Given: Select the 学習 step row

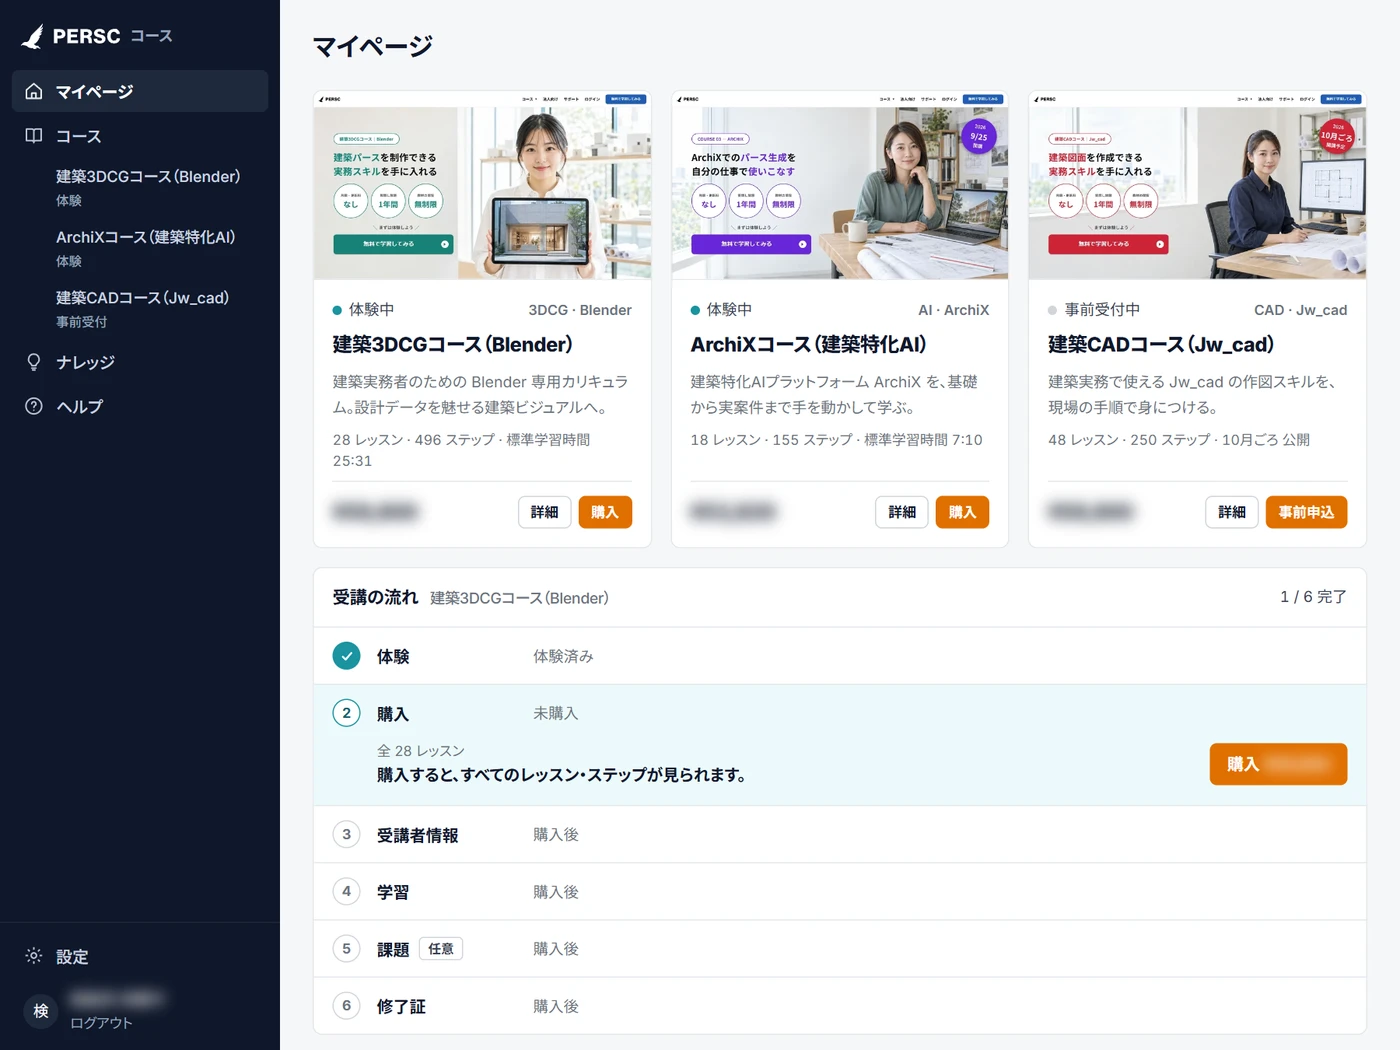Looking at the screenshot, I should (x=840, y=891).
